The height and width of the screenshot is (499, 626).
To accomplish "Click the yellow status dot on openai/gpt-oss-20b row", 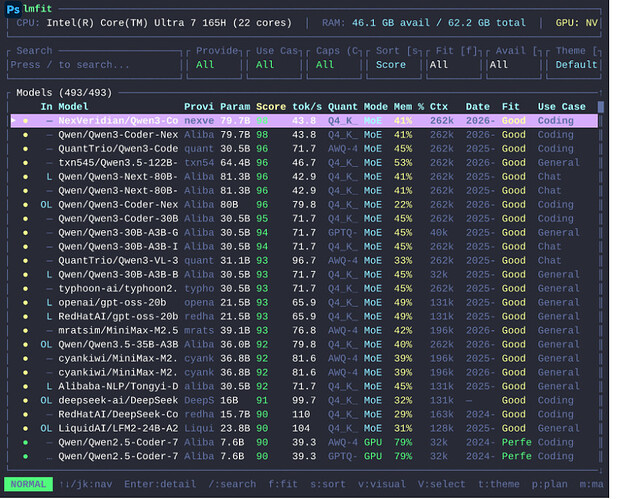I will (x=26, y=303).
